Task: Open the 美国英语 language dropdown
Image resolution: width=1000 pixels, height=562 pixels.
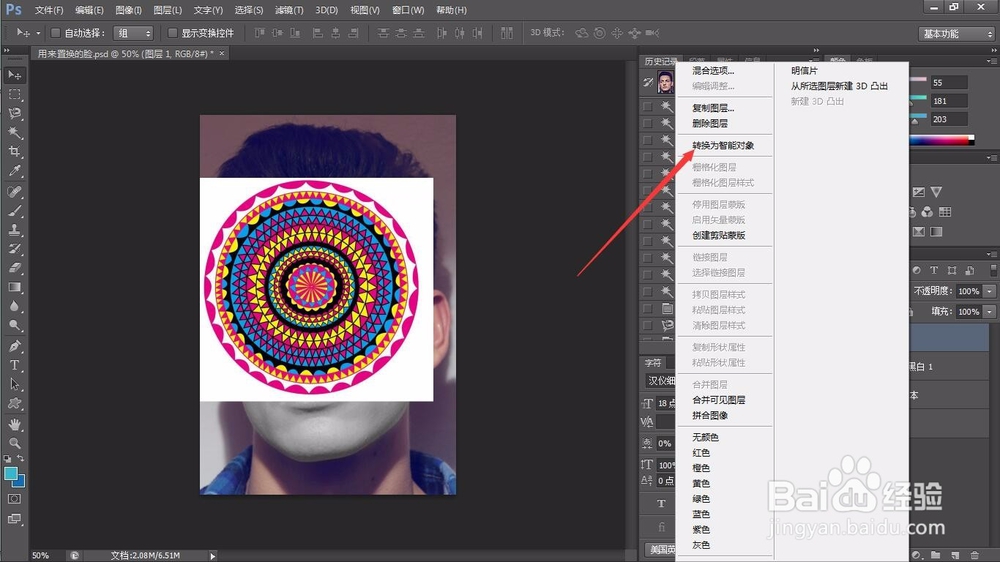Action: (659, 549)
